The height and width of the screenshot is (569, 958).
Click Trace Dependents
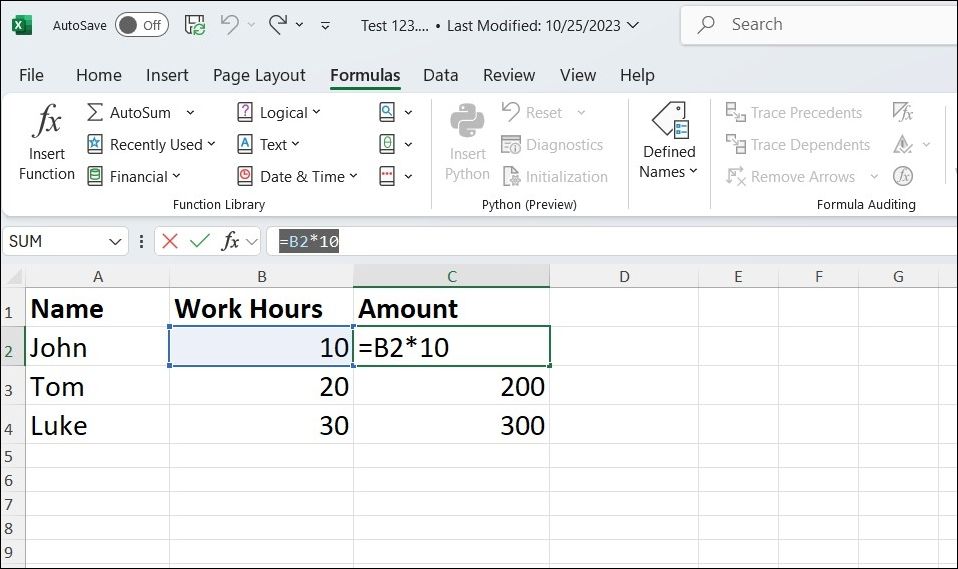pos(798,145)
